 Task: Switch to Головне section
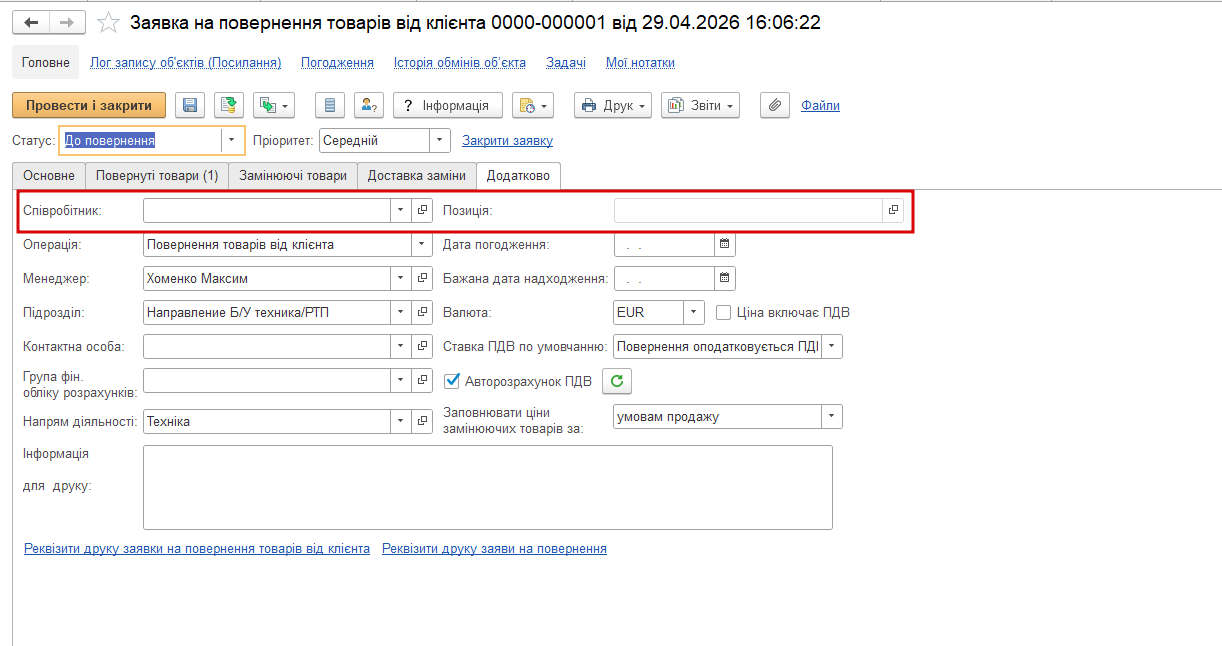(46, 62)
